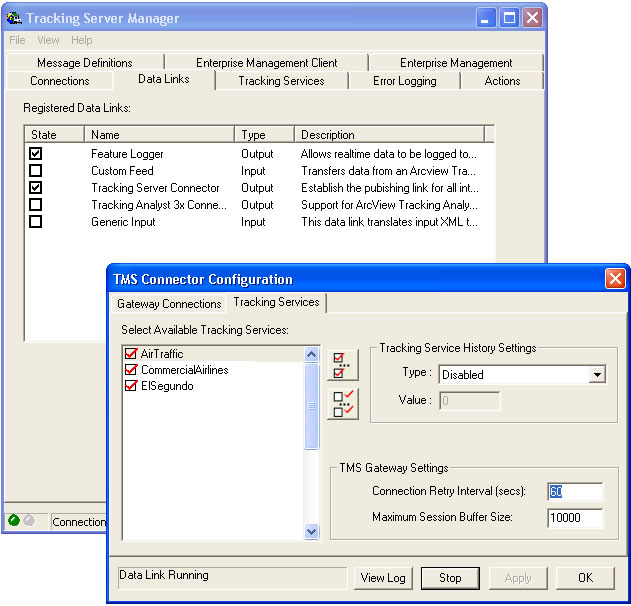Select the Tracking Server Connector row name
The height and width of the screenshot is (606, 631).
(155, 188)
